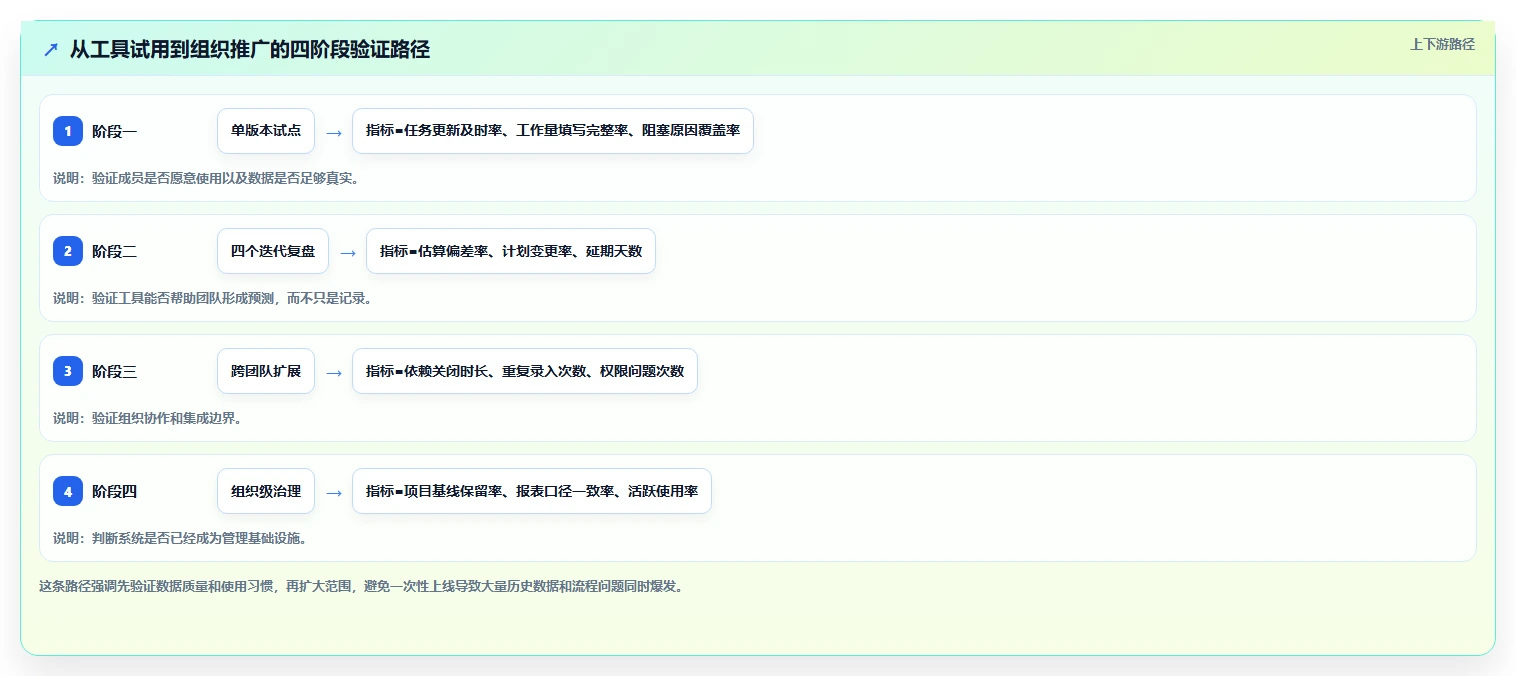Click the 四个迭代复盘 chip
Image resolution: width=1516 pixels, height=676 pixels.
[x=273, y=251]
